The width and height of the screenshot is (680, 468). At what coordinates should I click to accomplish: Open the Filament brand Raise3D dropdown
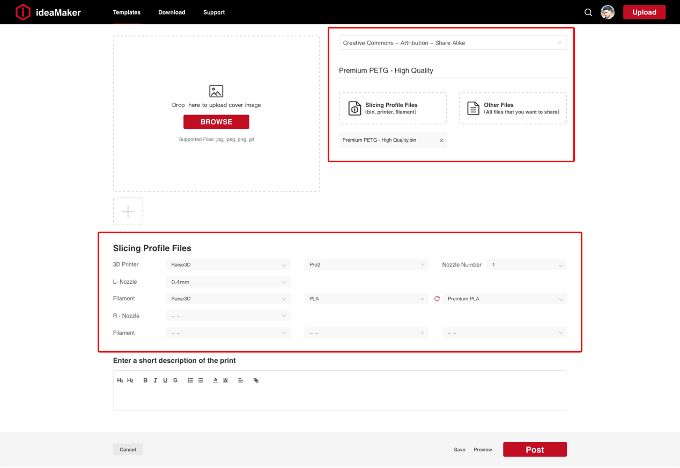click(x=228, y=299)
